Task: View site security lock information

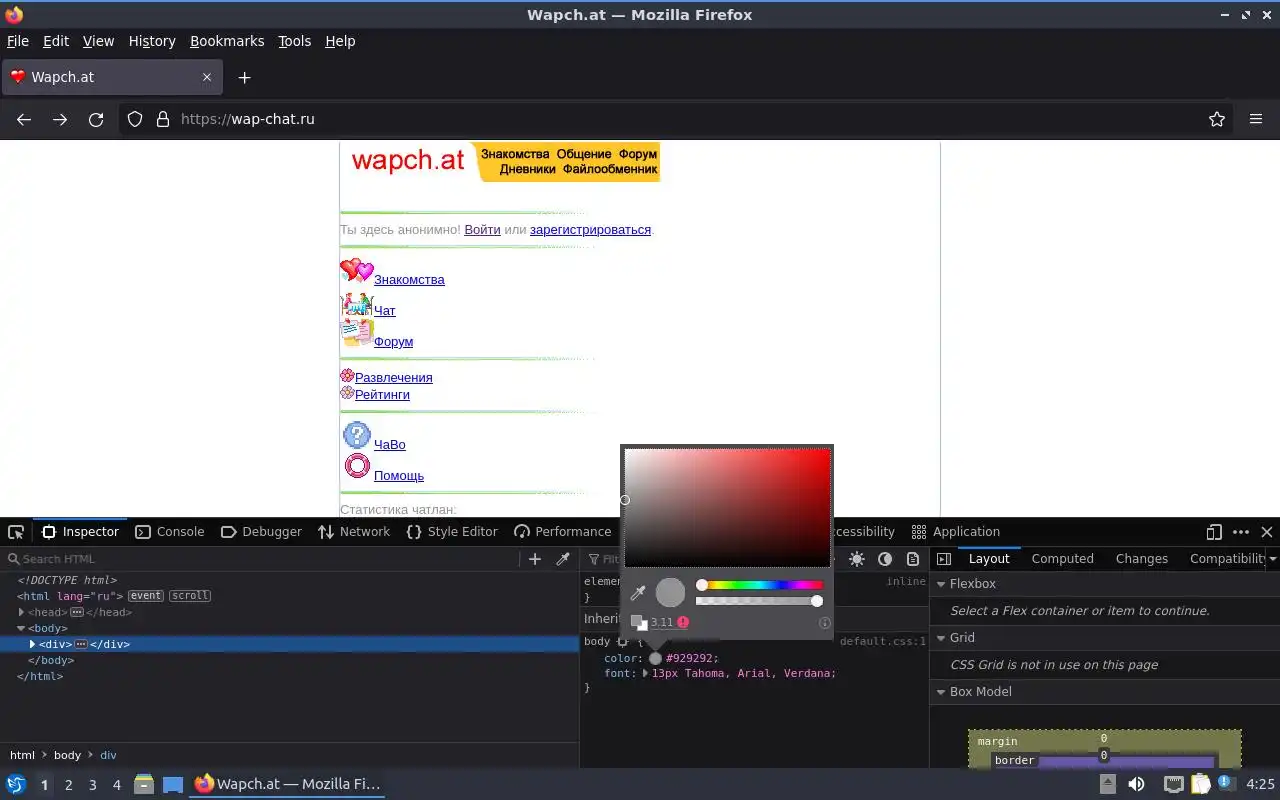Action: pos(163,119)
